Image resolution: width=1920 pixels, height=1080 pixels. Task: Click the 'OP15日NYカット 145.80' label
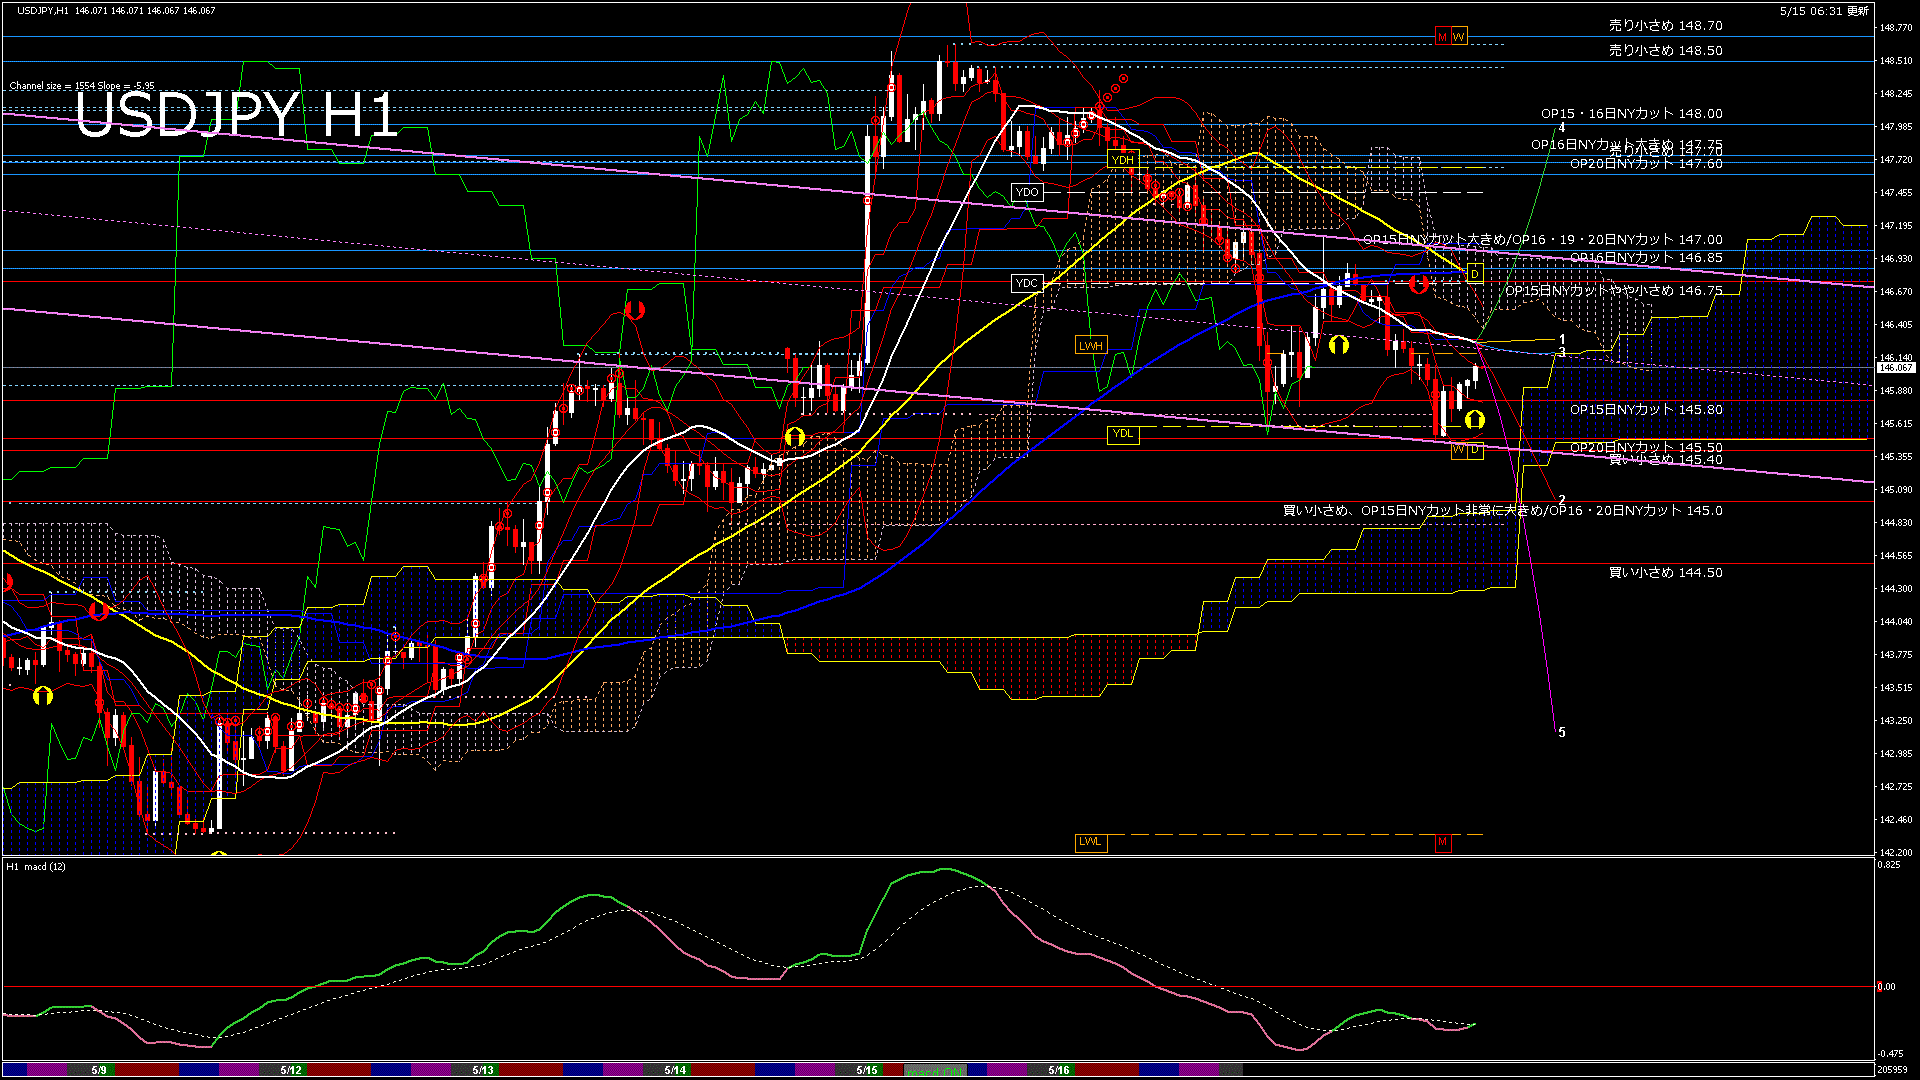coord(1645,410)
